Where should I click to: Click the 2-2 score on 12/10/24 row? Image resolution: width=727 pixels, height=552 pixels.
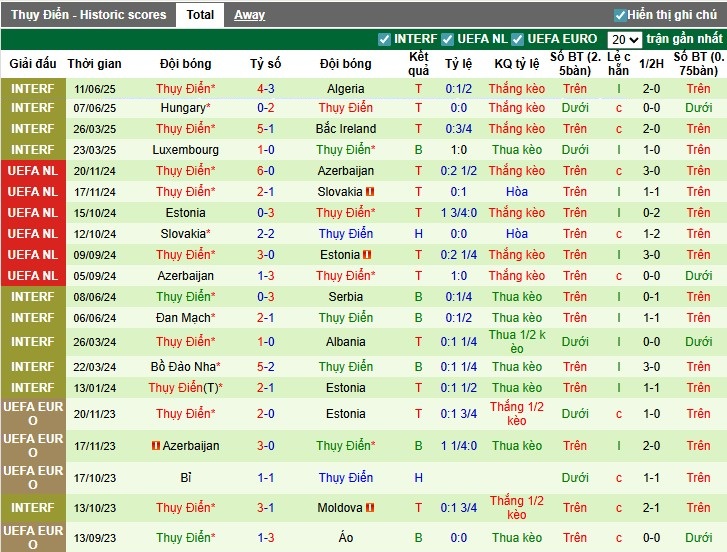(x=266, y=234)
